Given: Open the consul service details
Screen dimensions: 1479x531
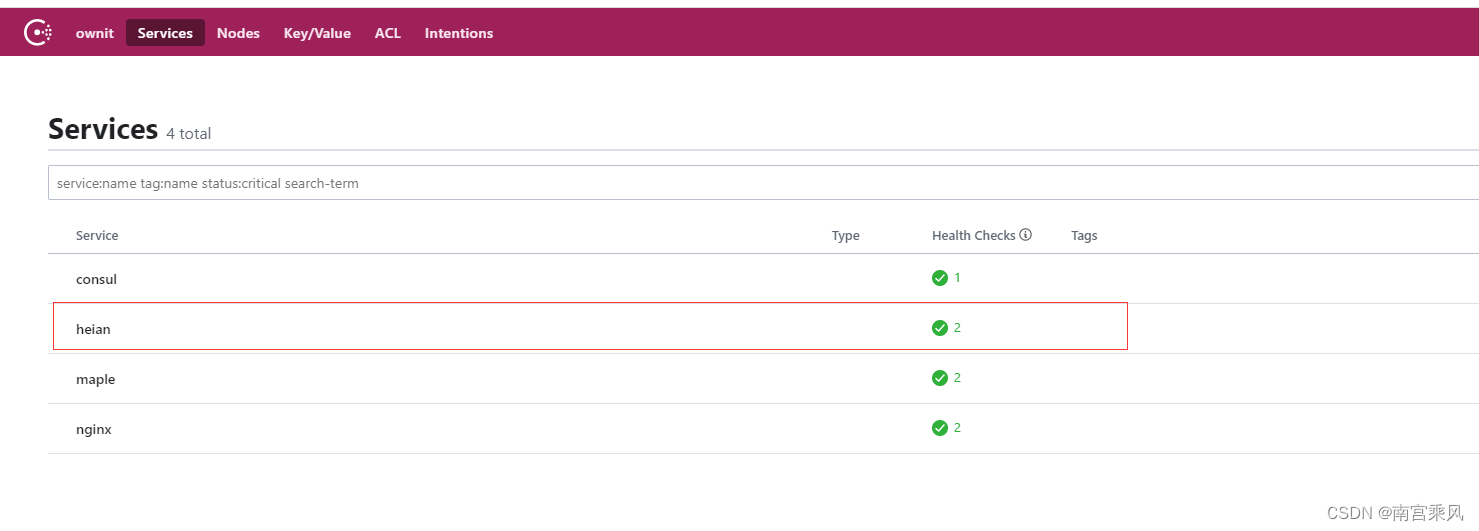Looking at the screenshot, I should pos(96,279).
